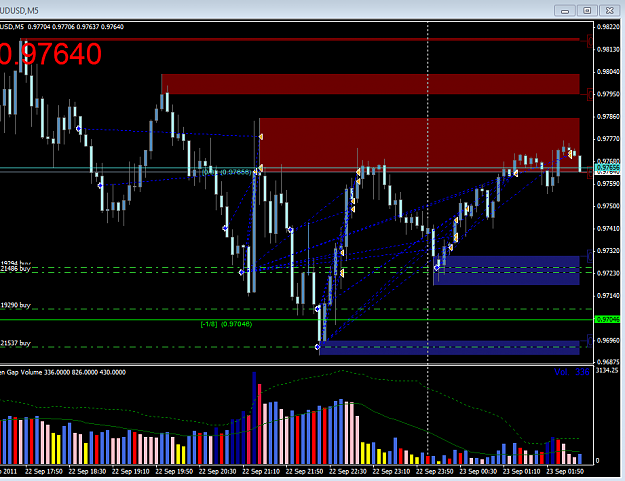Select the 21537 buy order label

[15, 343]
